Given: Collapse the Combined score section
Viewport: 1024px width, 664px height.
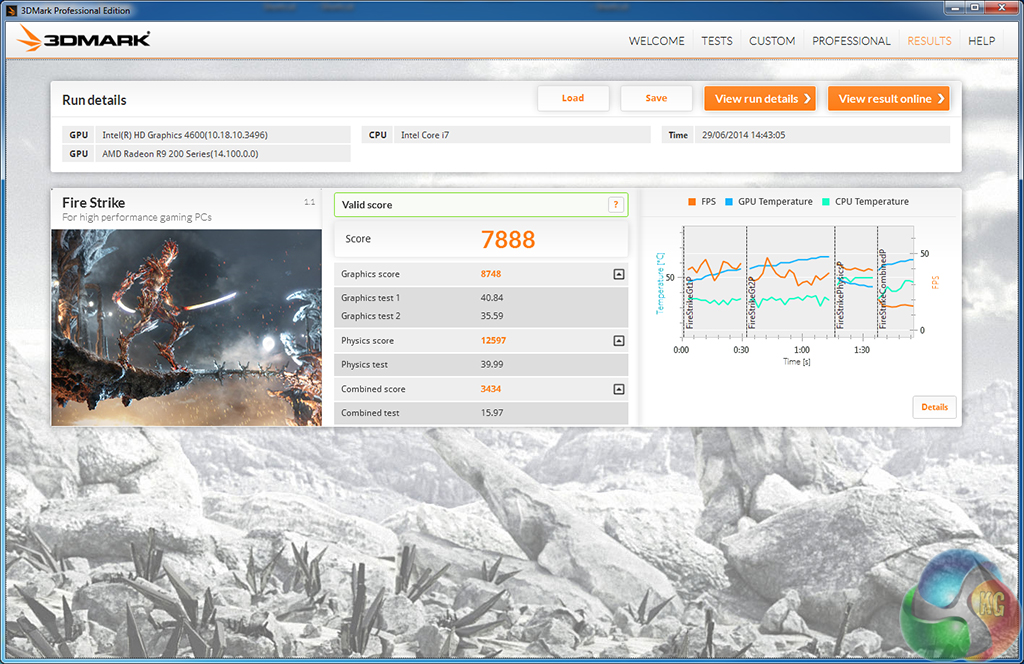Looking at the screenshot, I should tap(618, 389).
